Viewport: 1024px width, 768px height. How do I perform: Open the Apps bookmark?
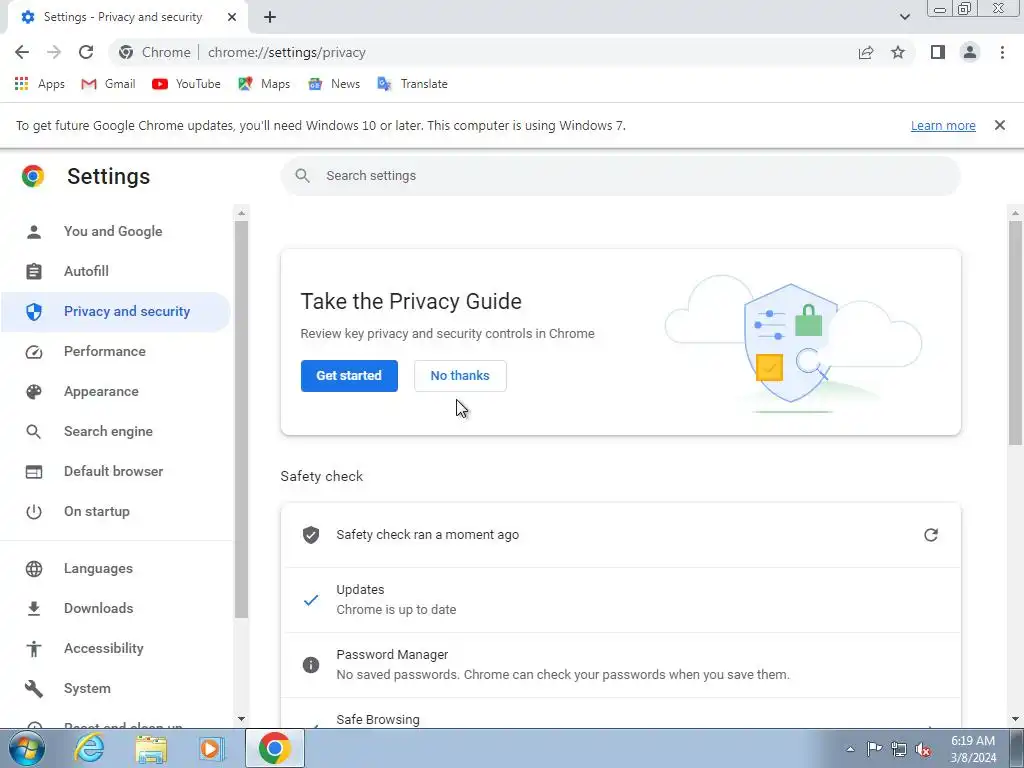(39, 84)
